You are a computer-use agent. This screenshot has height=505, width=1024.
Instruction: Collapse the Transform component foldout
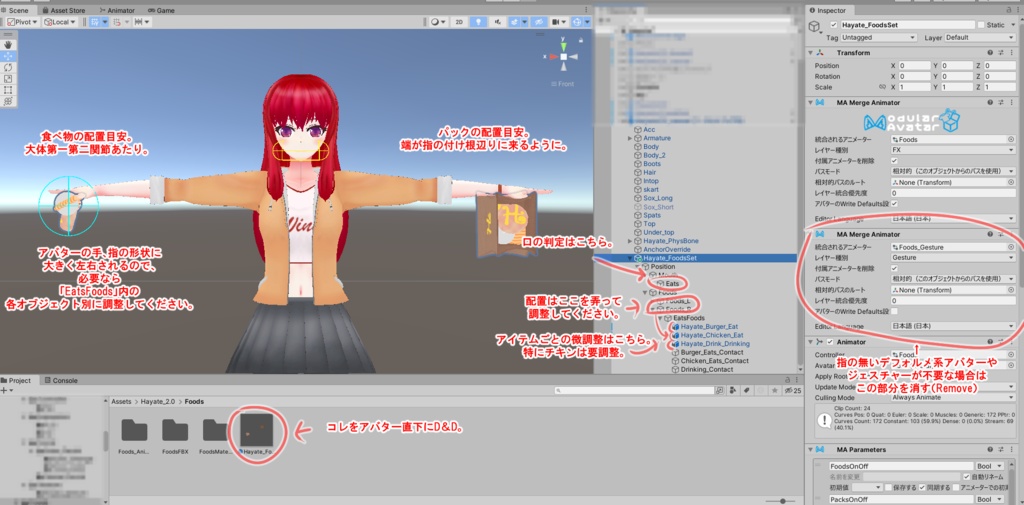pos(811,52)
